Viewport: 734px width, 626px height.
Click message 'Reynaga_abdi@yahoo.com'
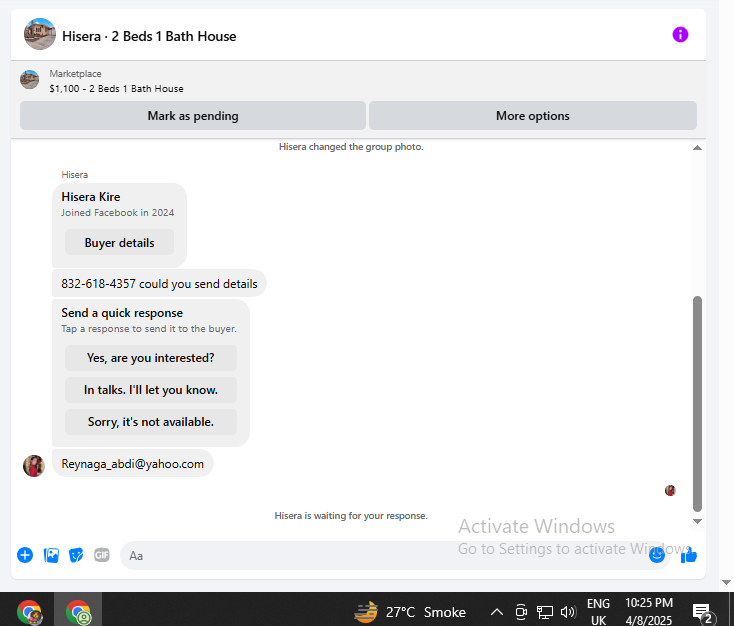point(132,464)
